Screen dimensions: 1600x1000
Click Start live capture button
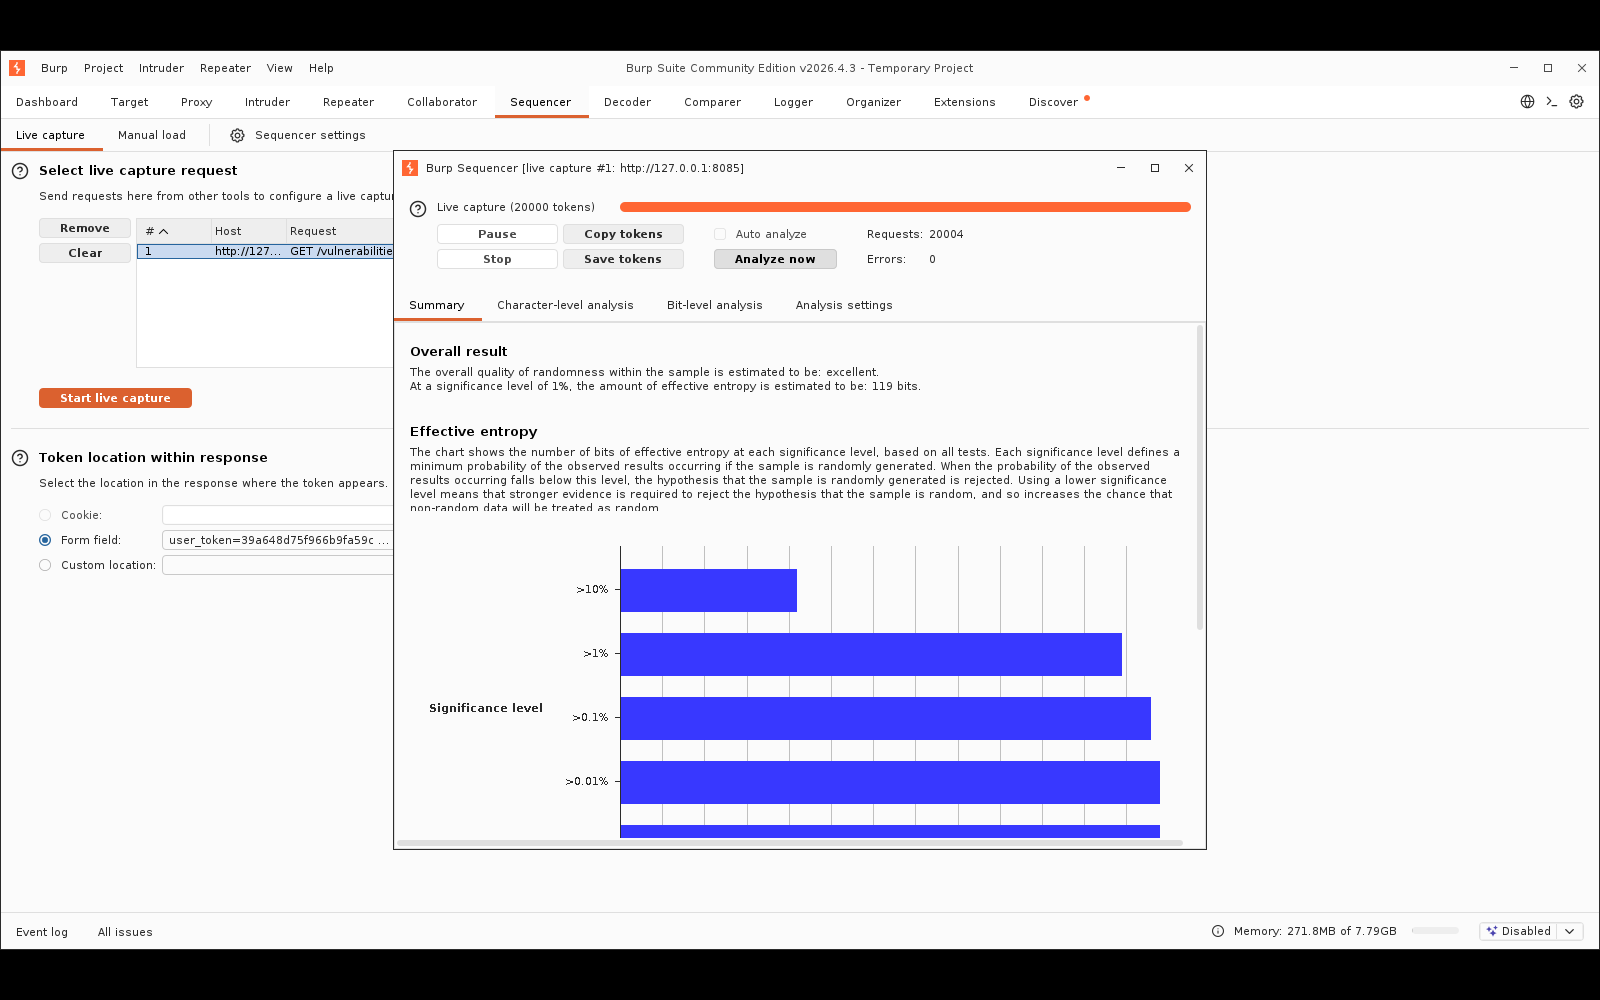tap(115, 398)
